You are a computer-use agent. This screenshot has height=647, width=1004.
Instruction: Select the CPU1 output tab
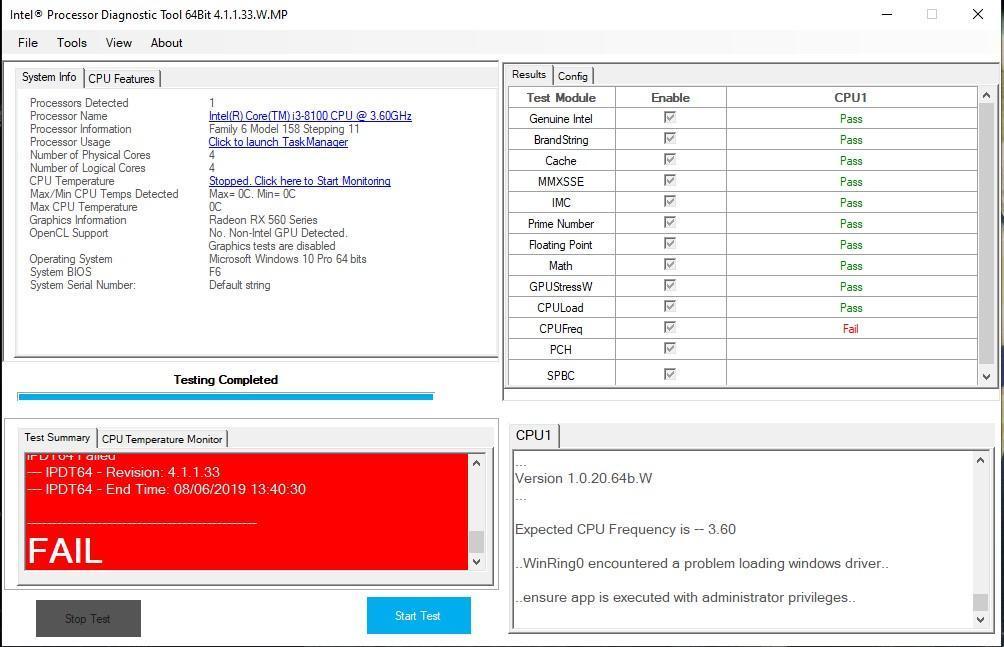534,435
